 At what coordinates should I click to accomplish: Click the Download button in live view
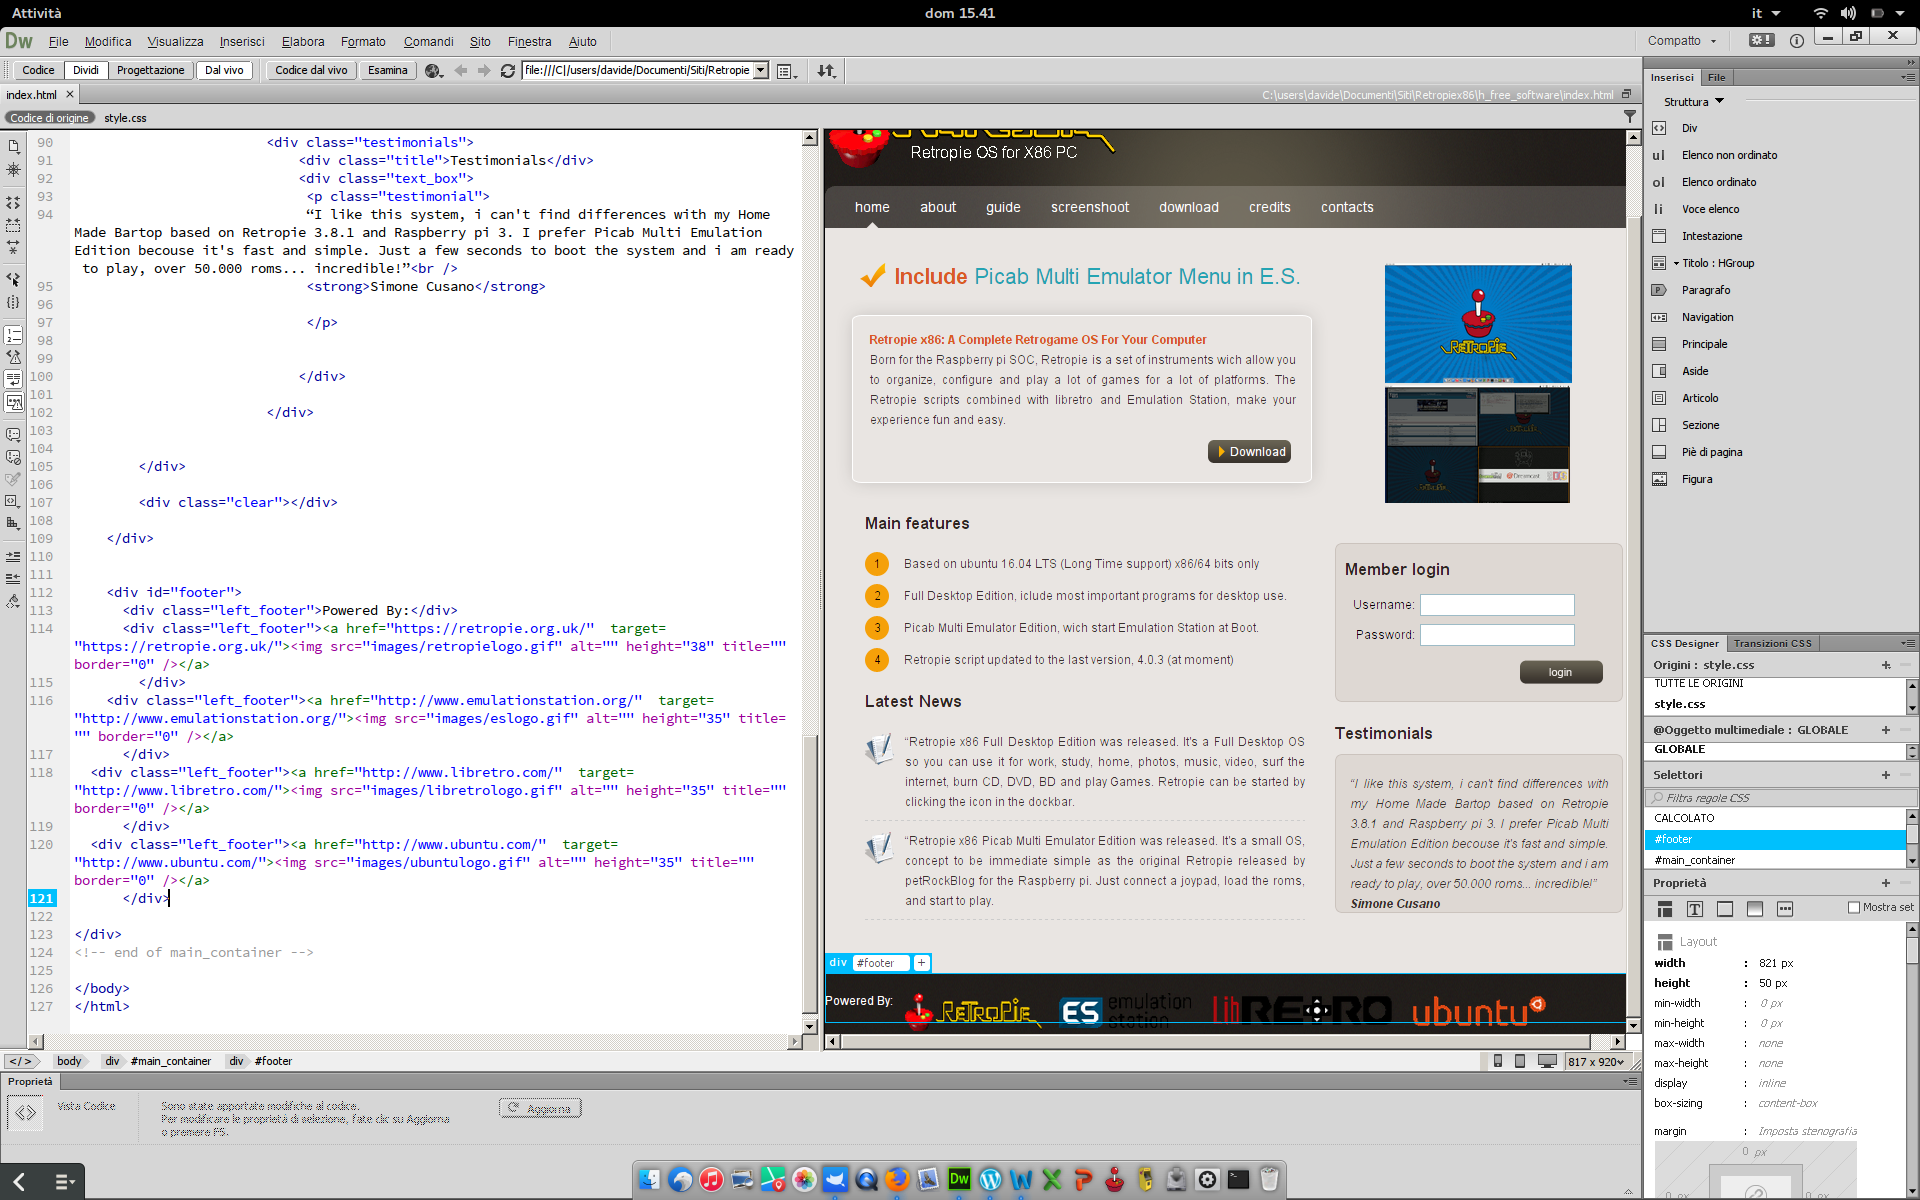pyautogui.click(x=1249, y=452)
